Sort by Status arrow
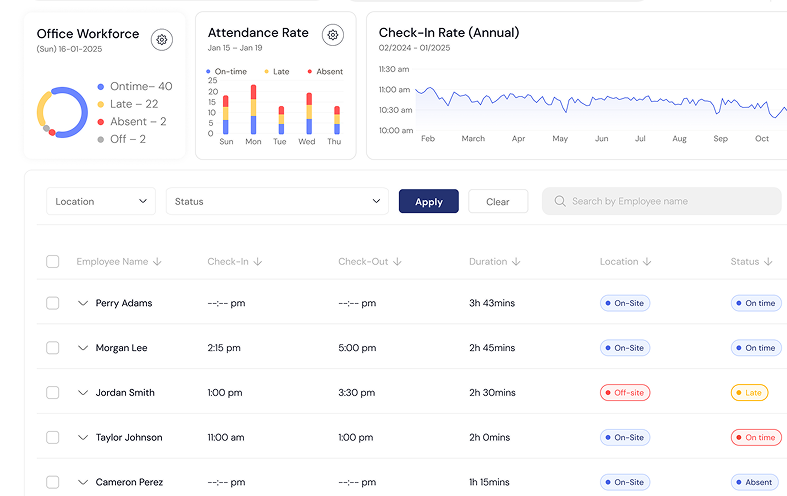787x496 pixels. point(768,262)
